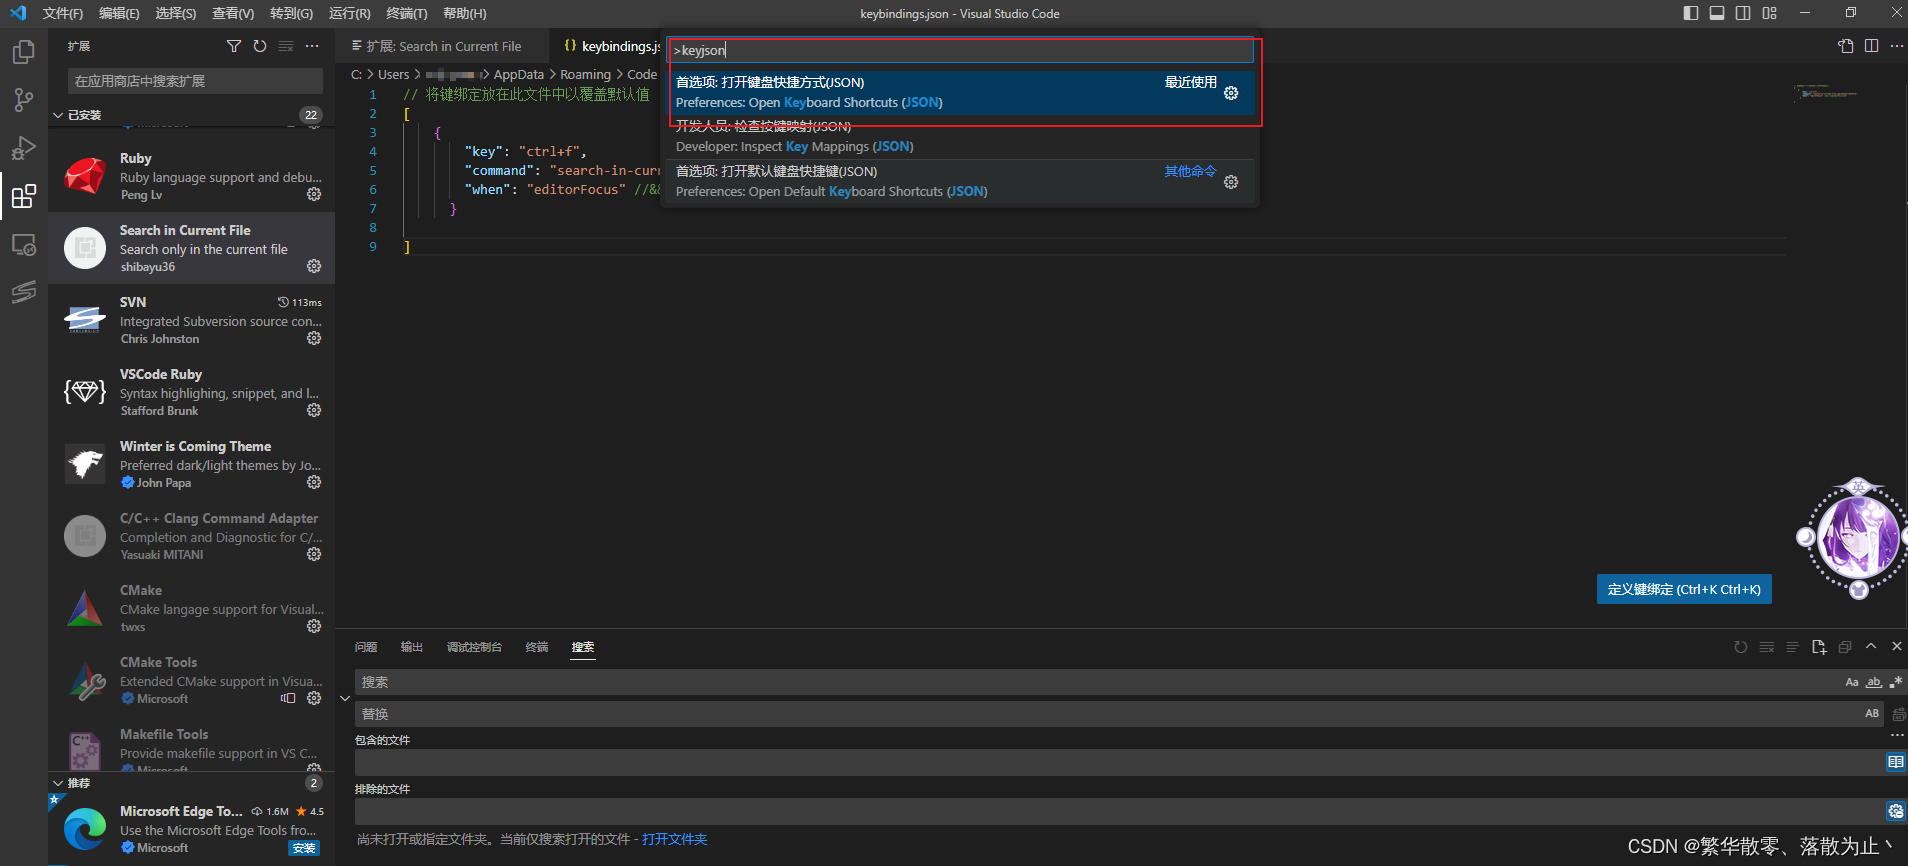Click the extension marketplace search box

pos(196,81)
